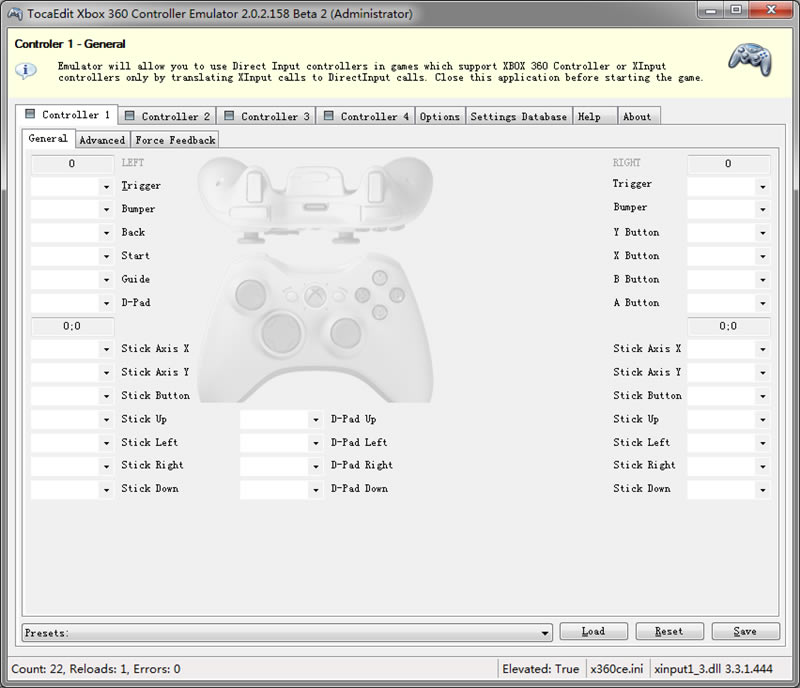Click the left Stick Button input field
Screen dimensions: 800x688
coord(65,396)
